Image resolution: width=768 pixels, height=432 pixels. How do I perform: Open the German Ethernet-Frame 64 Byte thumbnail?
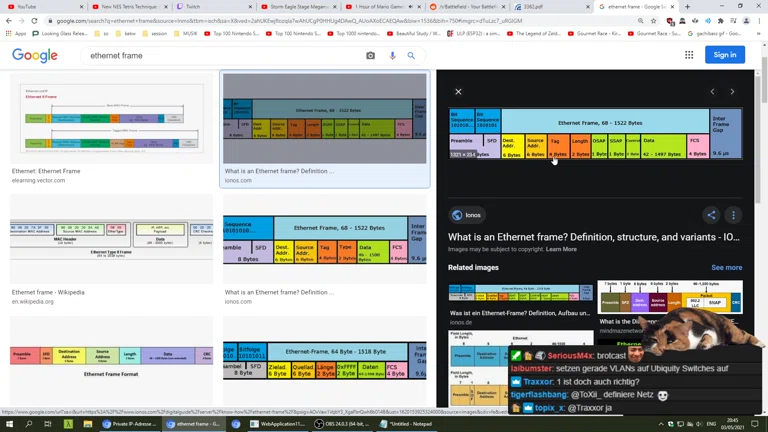coord(325,361)
